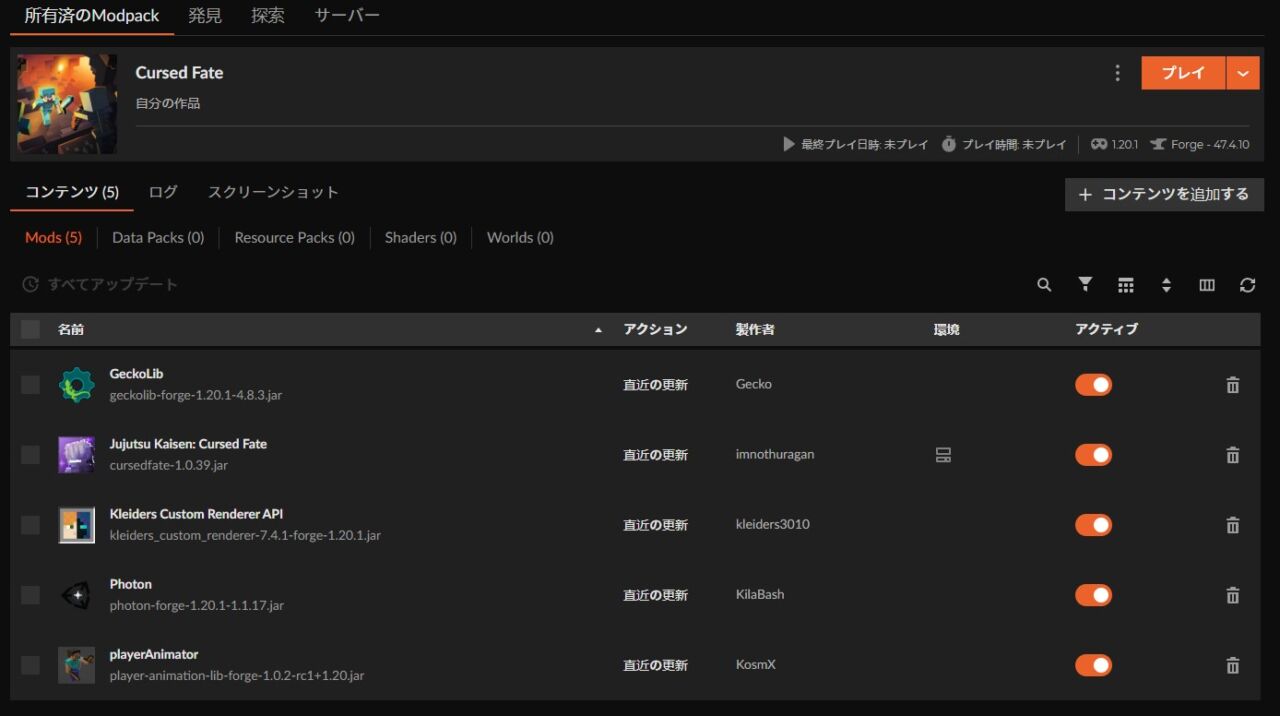
Task: Switch the mod list to grid view
Action: tap(1125, 285)
